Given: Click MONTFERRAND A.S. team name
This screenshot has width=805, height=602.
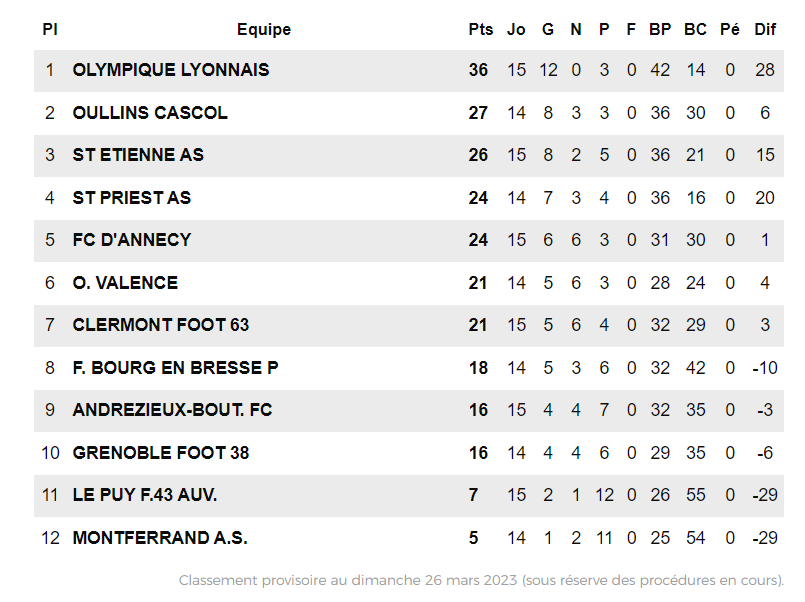Looking at the screenshot, I should click(x=160, y=538).
